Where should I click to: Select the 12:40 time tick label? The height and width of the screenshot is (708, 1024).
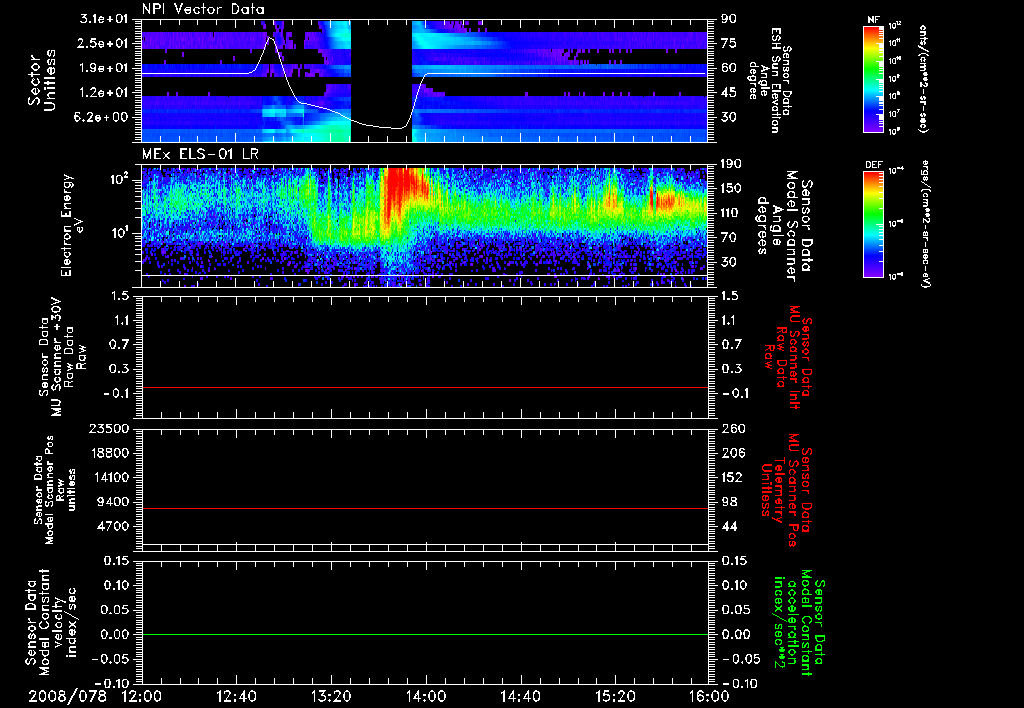click(236, 696)
